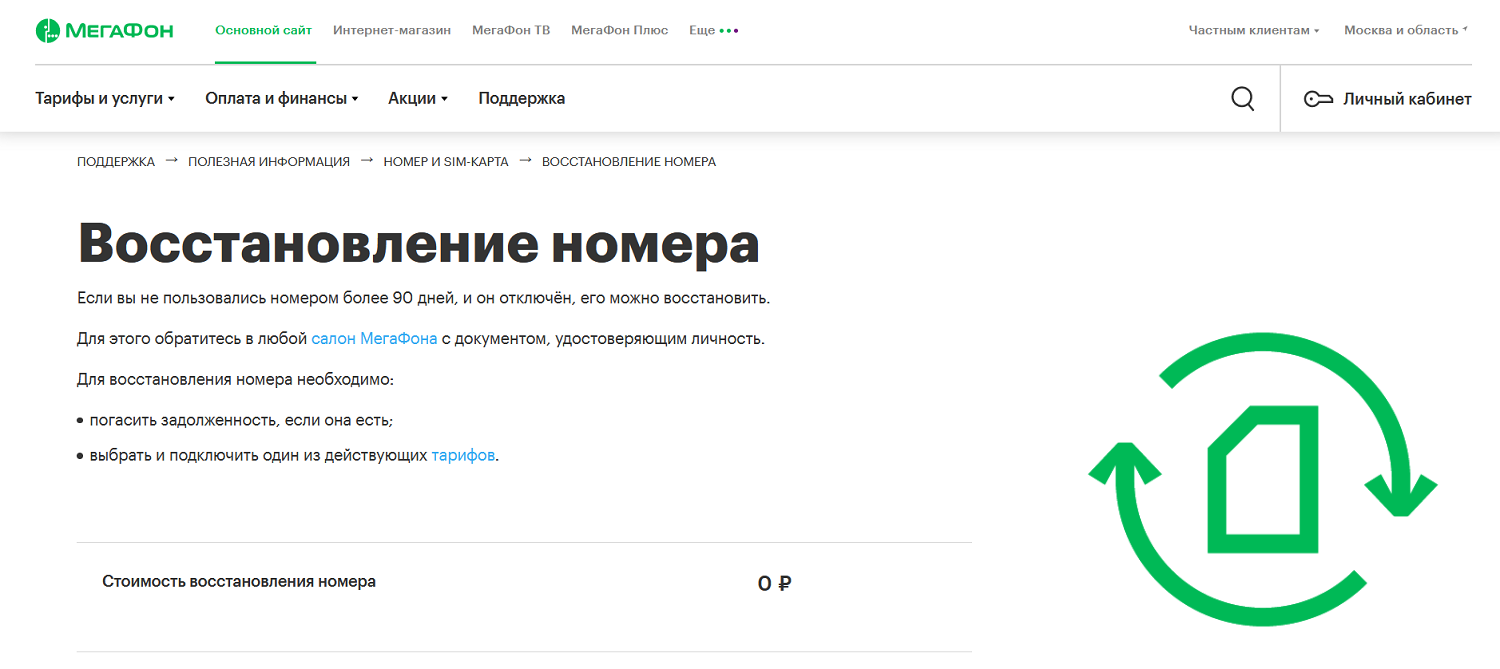Click the Стоимость восстановления номера label
The height and width of the screenshot is (669, 1500).
coord(239,581)
